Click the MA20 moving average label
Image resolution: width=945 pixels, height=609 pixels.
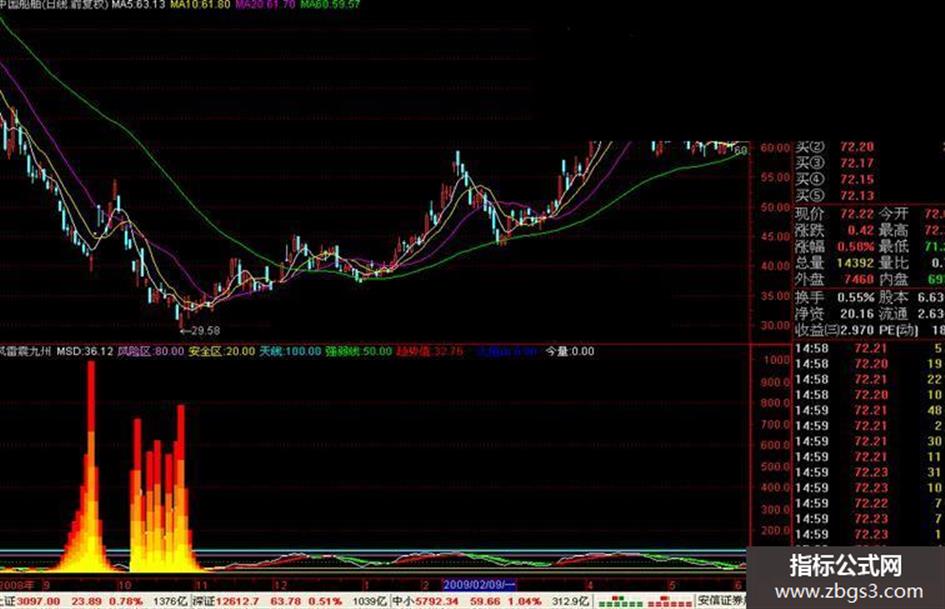(x=266, y=4)
